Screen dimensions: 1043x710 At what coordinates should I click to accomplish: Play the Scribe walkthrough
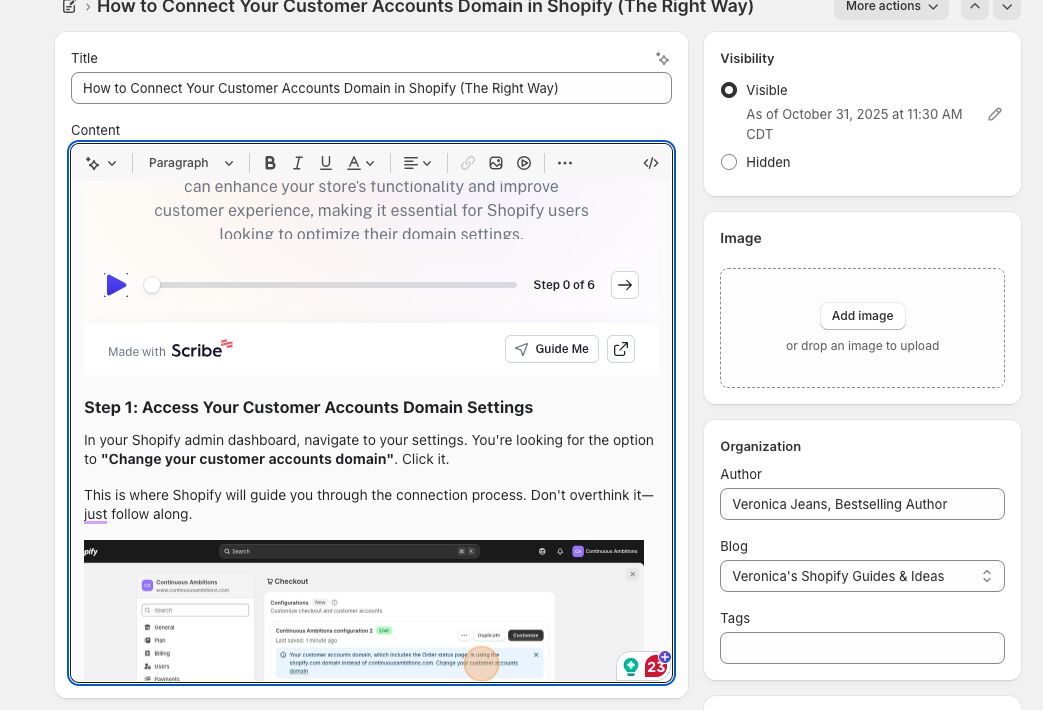coord(116,285)
